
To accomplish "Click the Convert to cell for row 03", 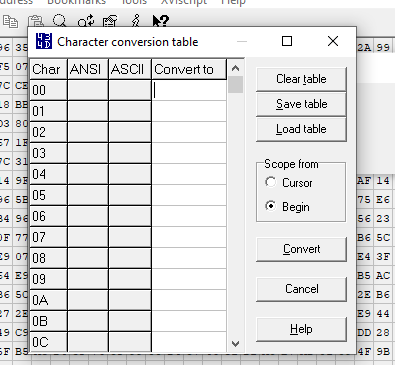I will point(189,153).
